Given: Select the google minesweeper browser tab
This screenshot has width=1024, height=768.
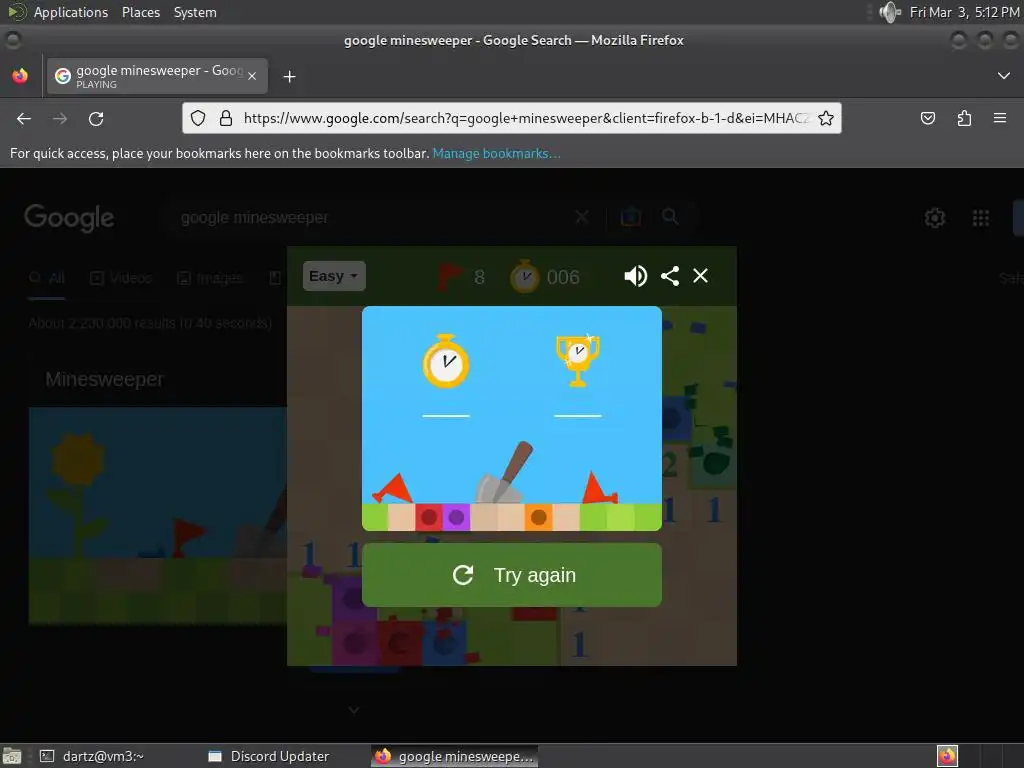Looking at the screenshot, I should click(157, 76).
